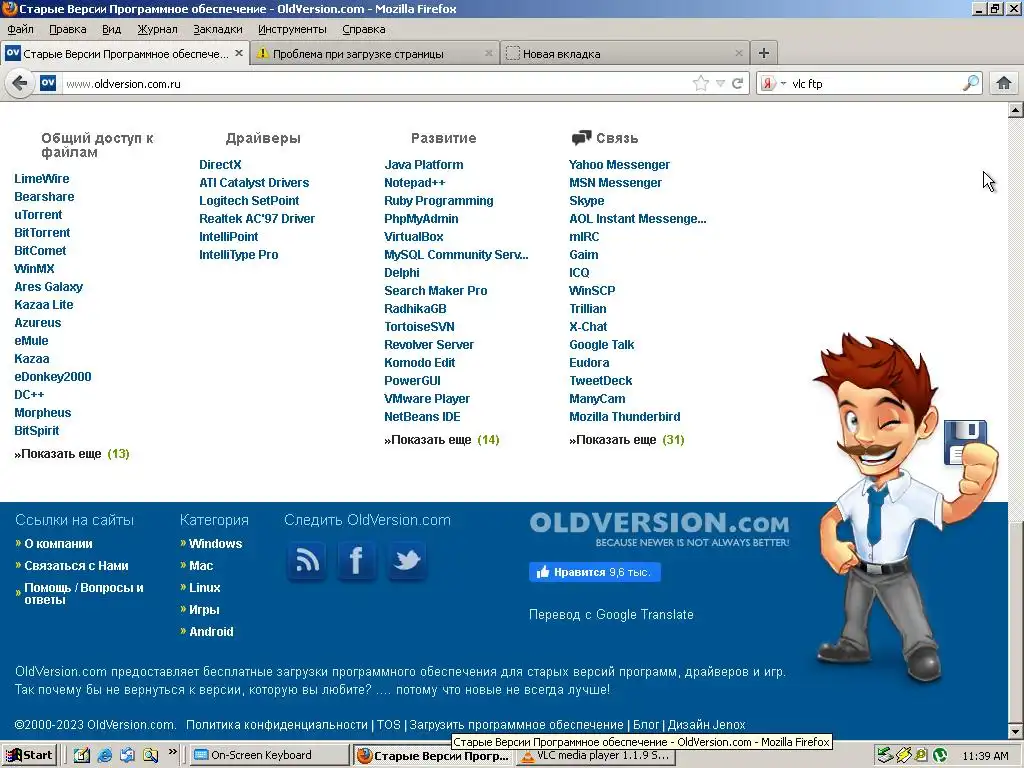Open the Mozilla Thunderbird link

tap(624, 417)
